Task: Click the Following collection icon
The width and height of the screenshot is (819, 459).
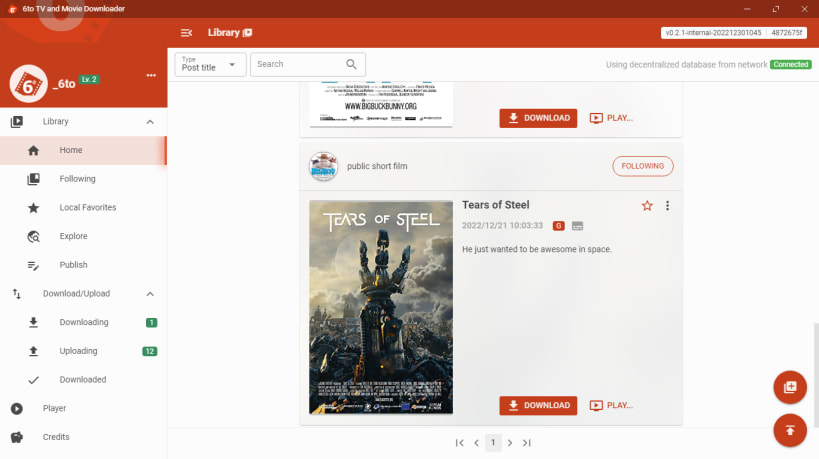Action: pos(33,179)
